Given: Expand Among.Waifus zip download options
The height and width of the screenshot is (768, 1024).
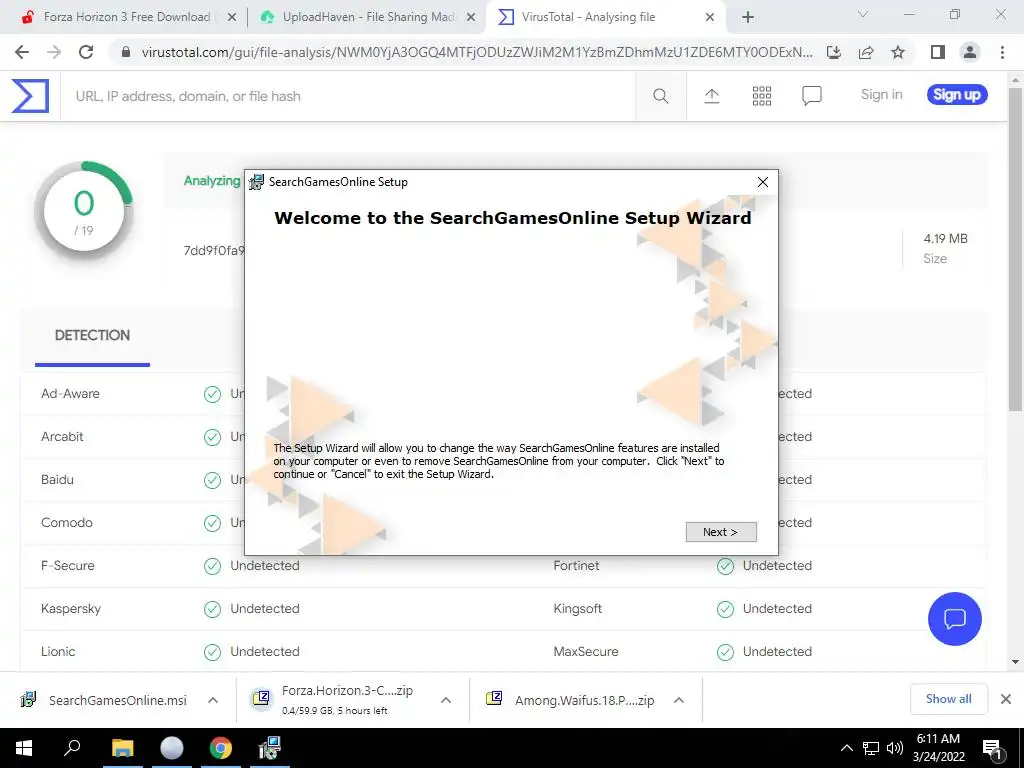Looking at the screenshot, I should [x=679, y=700].
